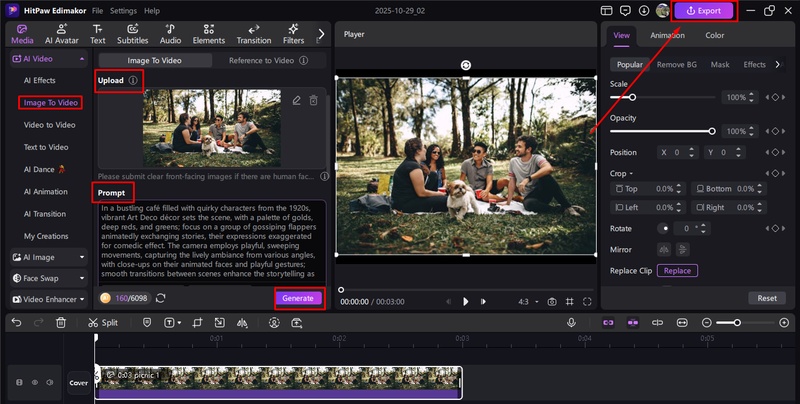Toggle the player grid overlay icon
Screen dimensions: 800x404
coord(570,302)
